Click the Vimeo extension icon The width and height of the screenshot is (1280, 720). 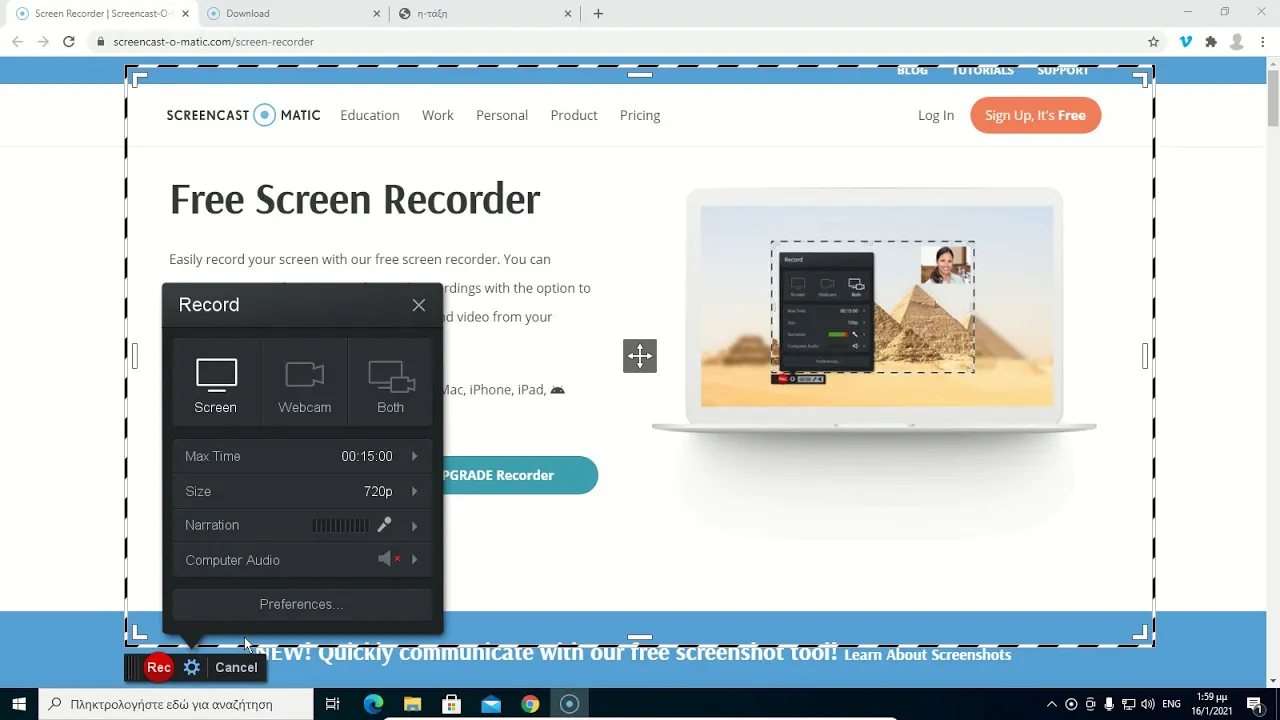[x=1186, y=42]
